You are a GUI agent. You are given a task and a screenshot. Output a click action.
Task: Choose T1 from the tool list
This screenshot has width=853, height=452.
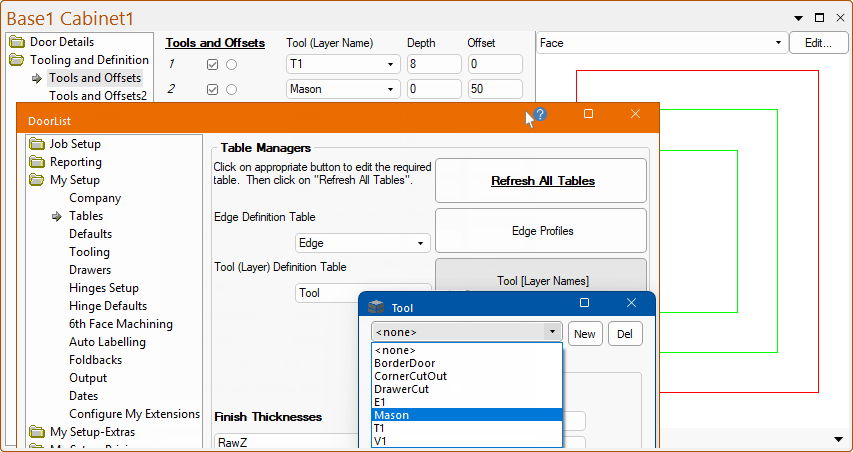click(467, 428)
